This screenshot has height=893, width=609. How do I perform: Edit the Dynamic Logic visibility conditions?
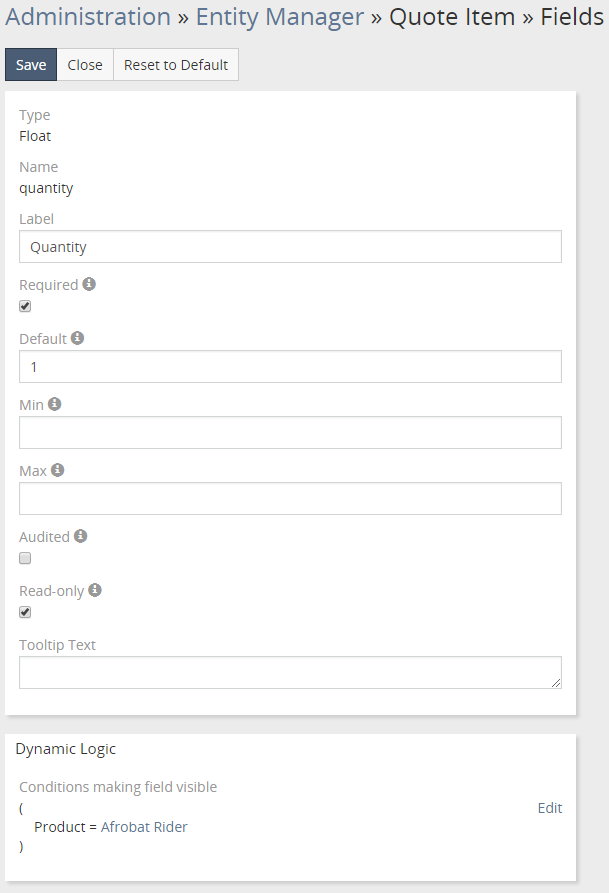(x=550, y=808)
